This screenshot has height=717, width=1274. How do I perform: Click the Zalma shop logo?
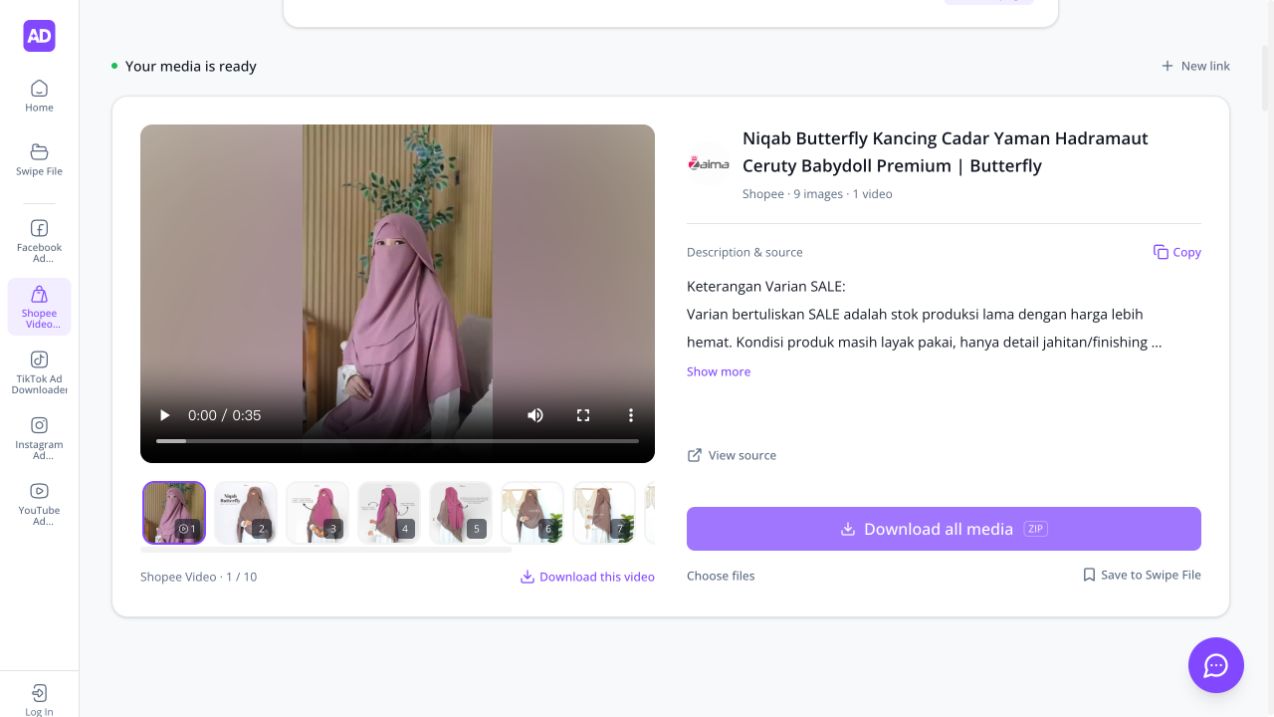[709, 164]
